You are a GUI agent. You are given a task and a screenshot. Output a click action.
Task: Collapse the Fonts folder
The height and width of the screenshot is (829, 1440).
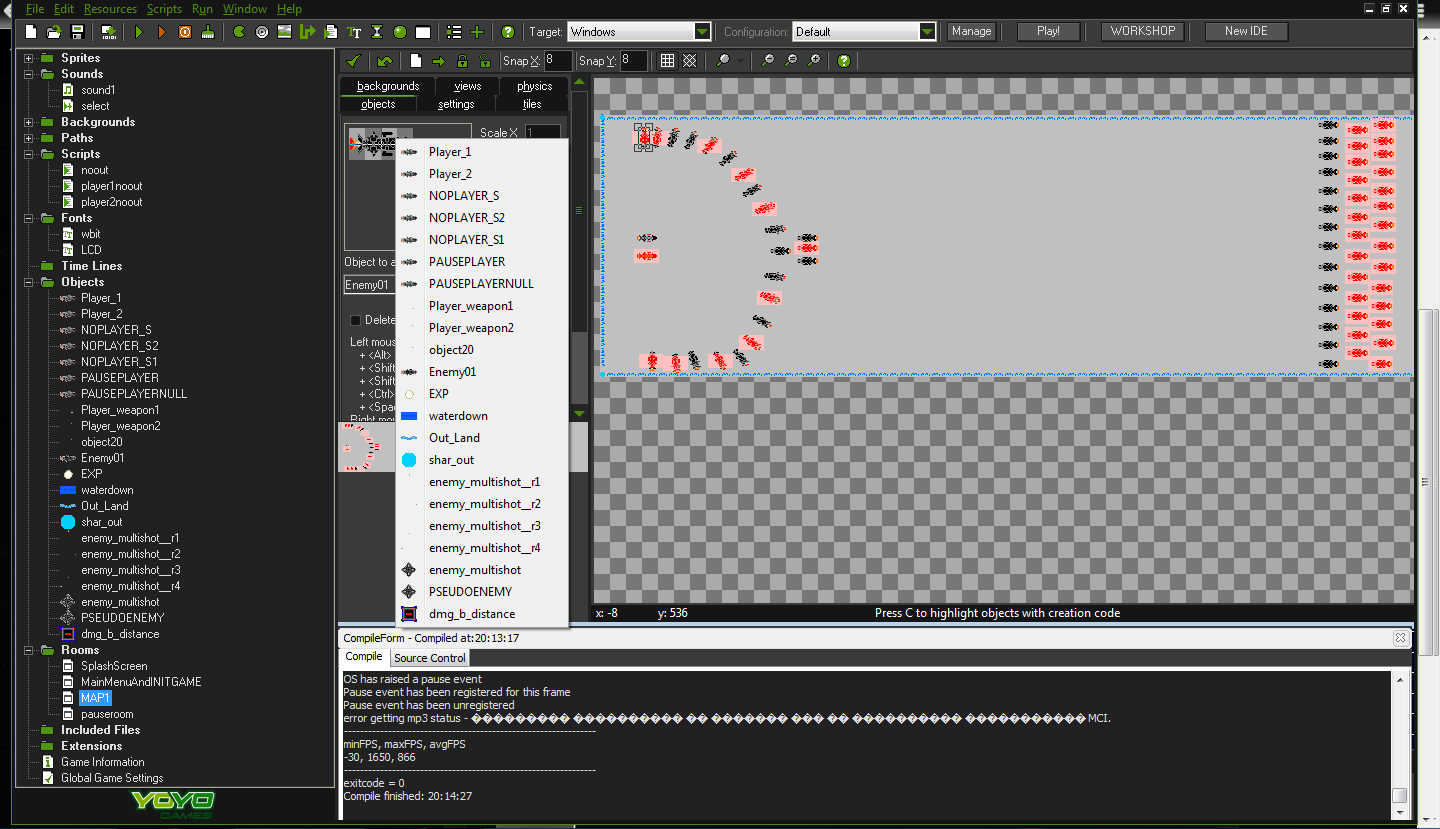click(28, 218)
